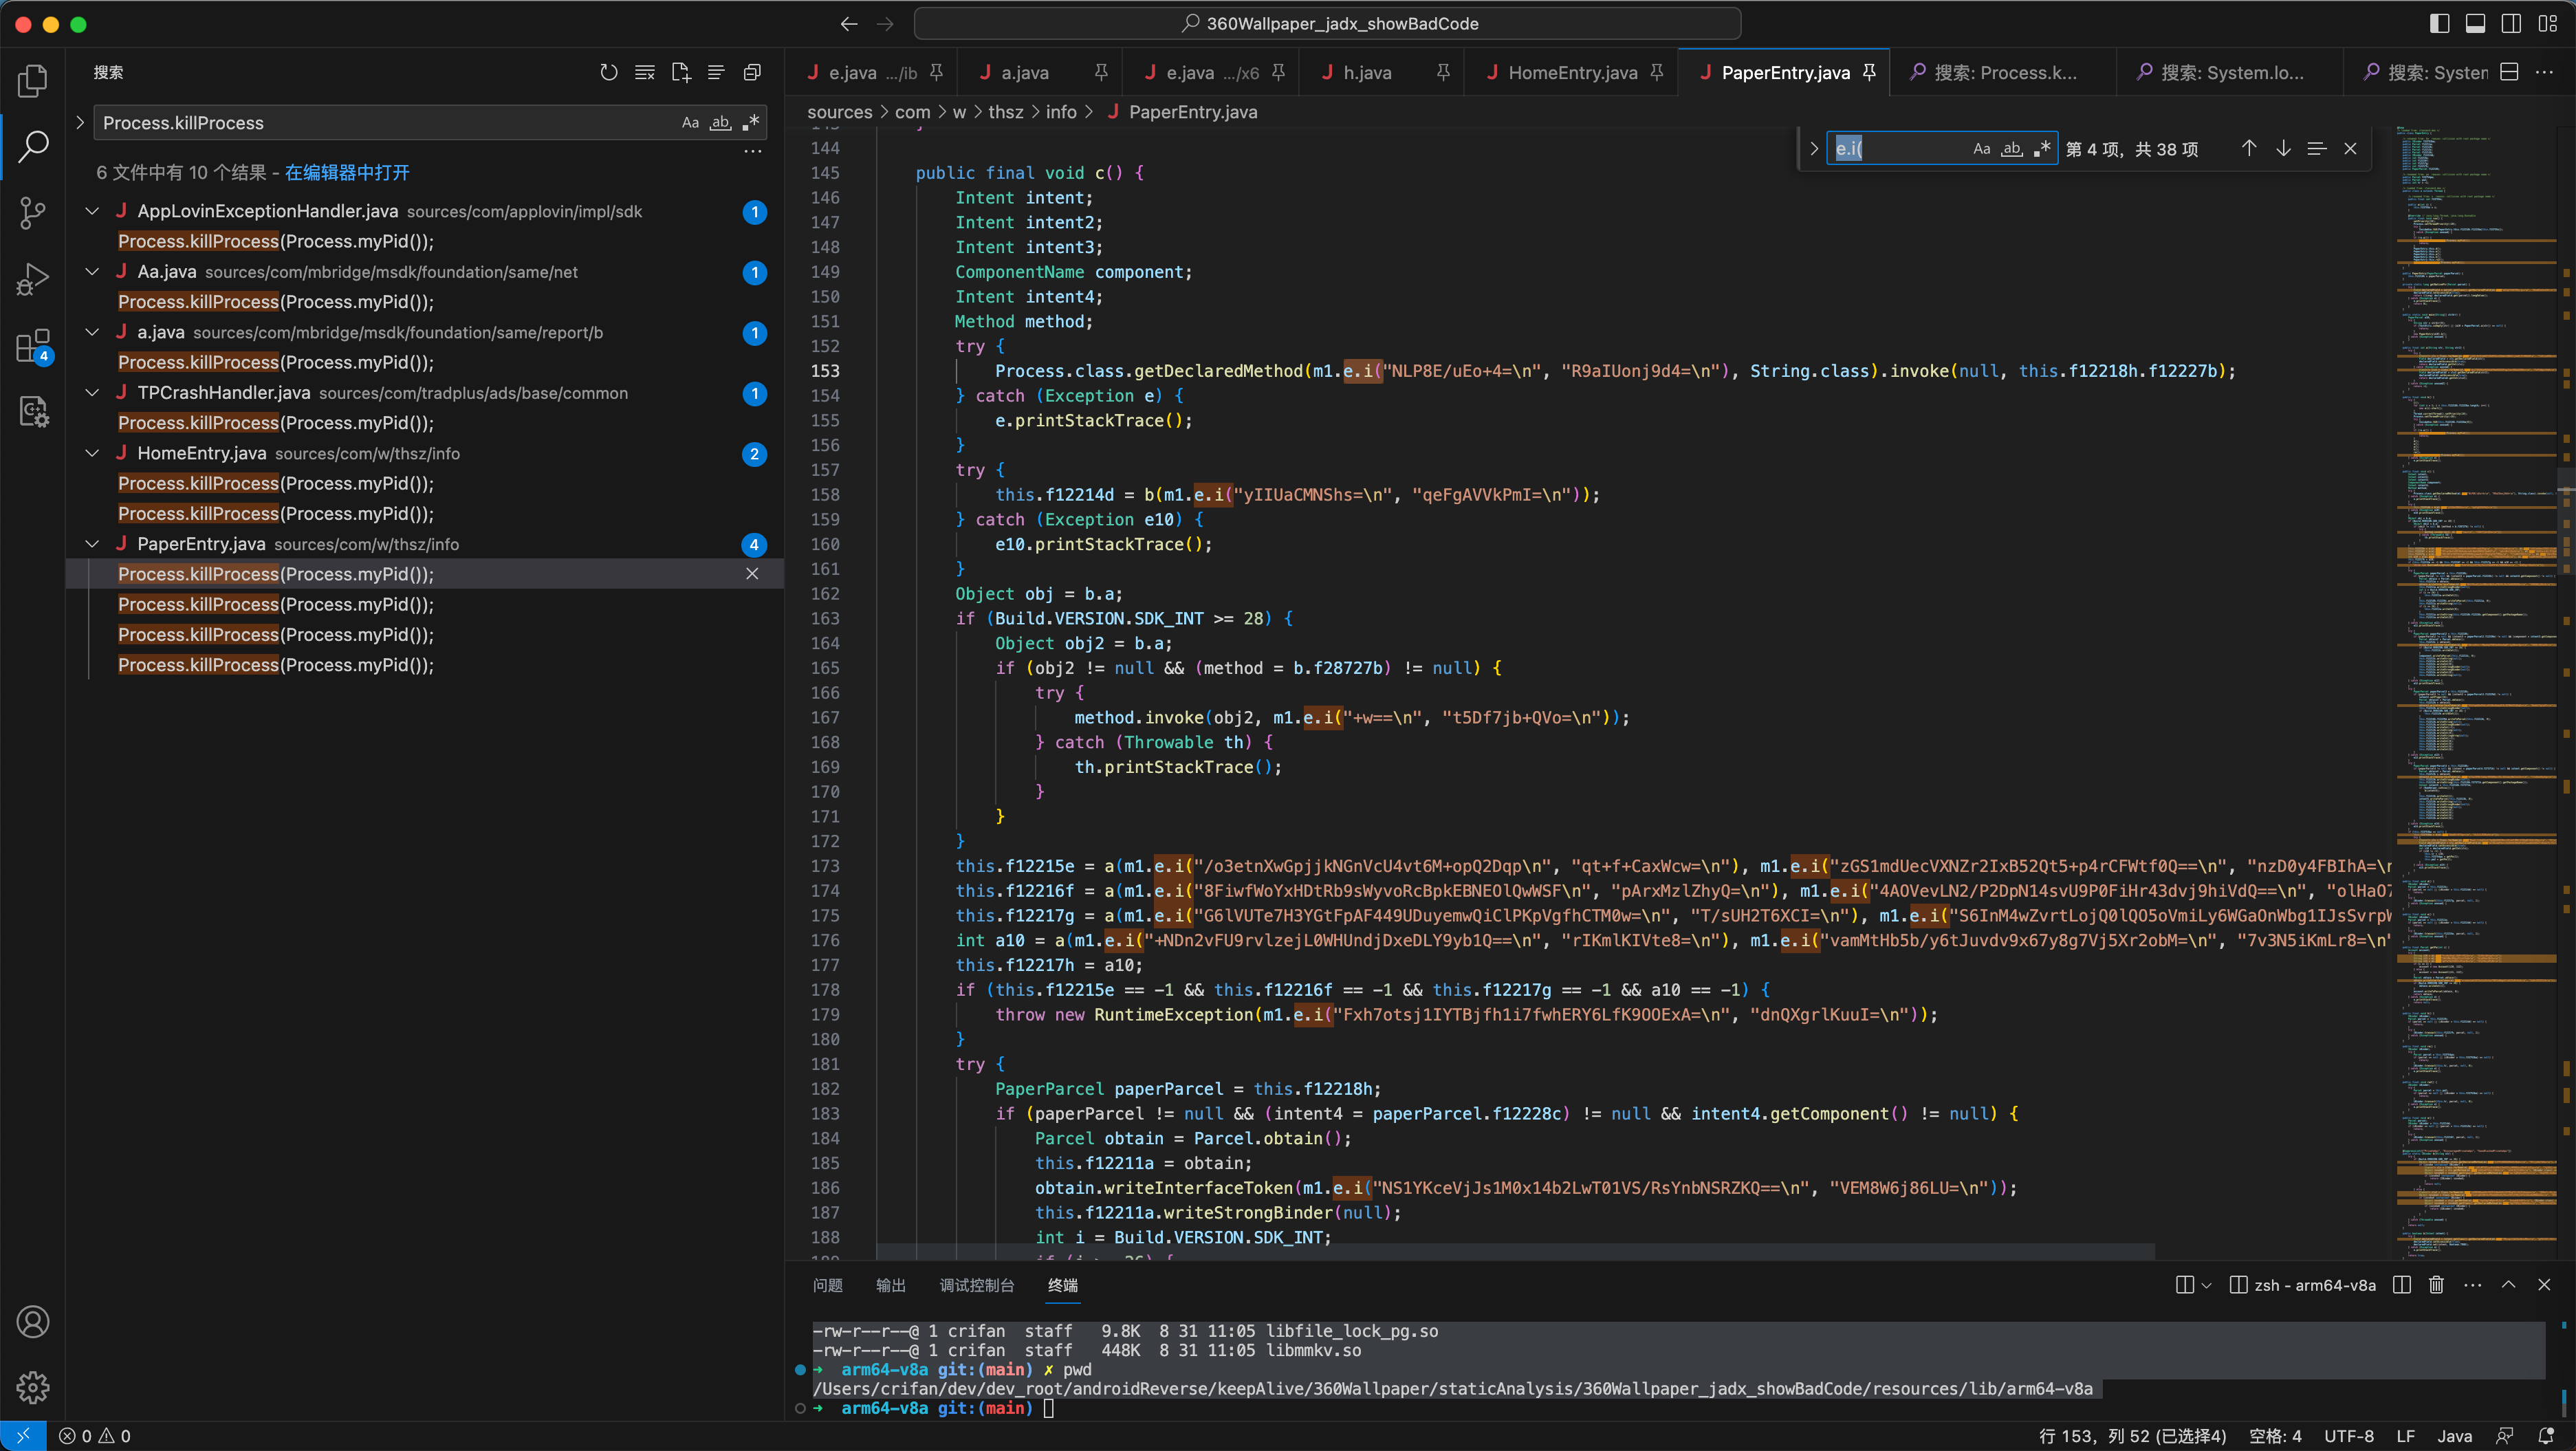Customize layout icon in title bar

coord(2547,23)
